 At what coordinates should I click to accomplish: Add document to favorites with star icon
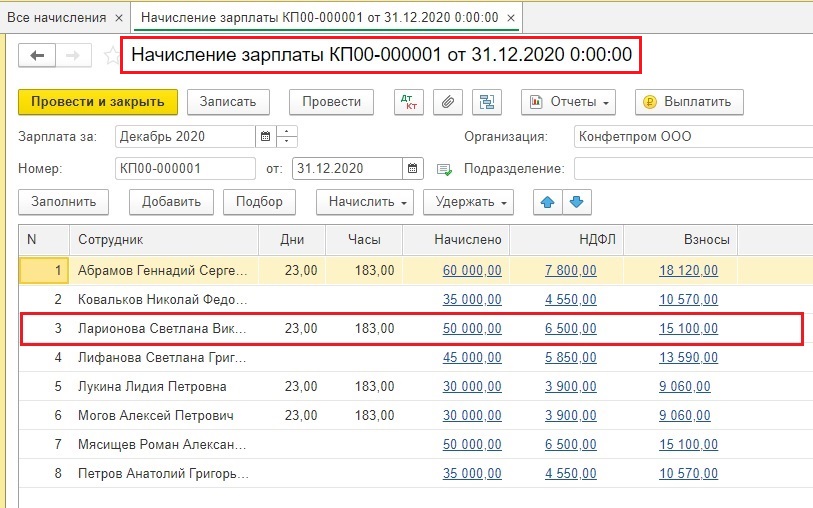[112, 55]
